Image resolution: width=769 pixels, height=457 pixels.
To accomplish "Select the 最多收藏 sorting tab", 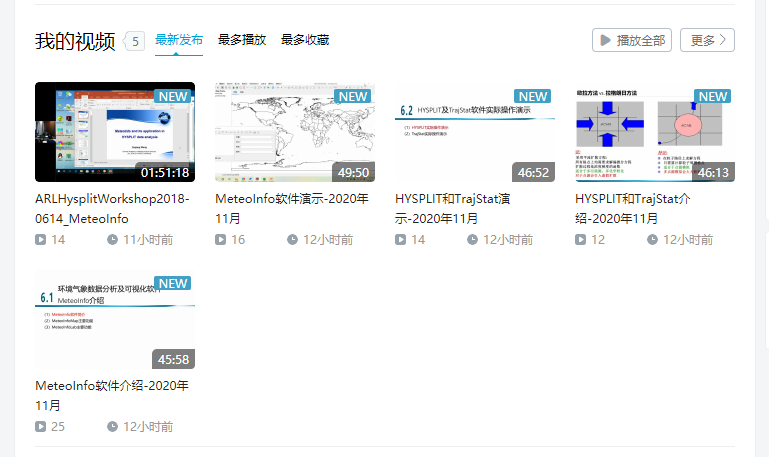I will pyautogui.click(x=305, y=40).
